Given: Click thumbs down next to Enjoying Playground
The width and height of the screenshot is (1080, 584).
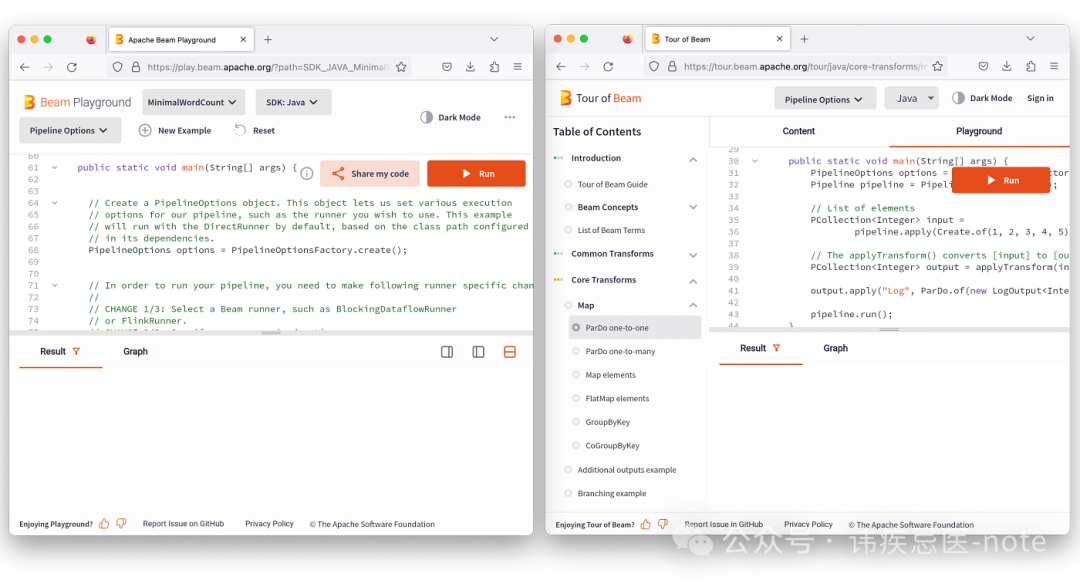Looking at the screenshot, I should point(121,524).
